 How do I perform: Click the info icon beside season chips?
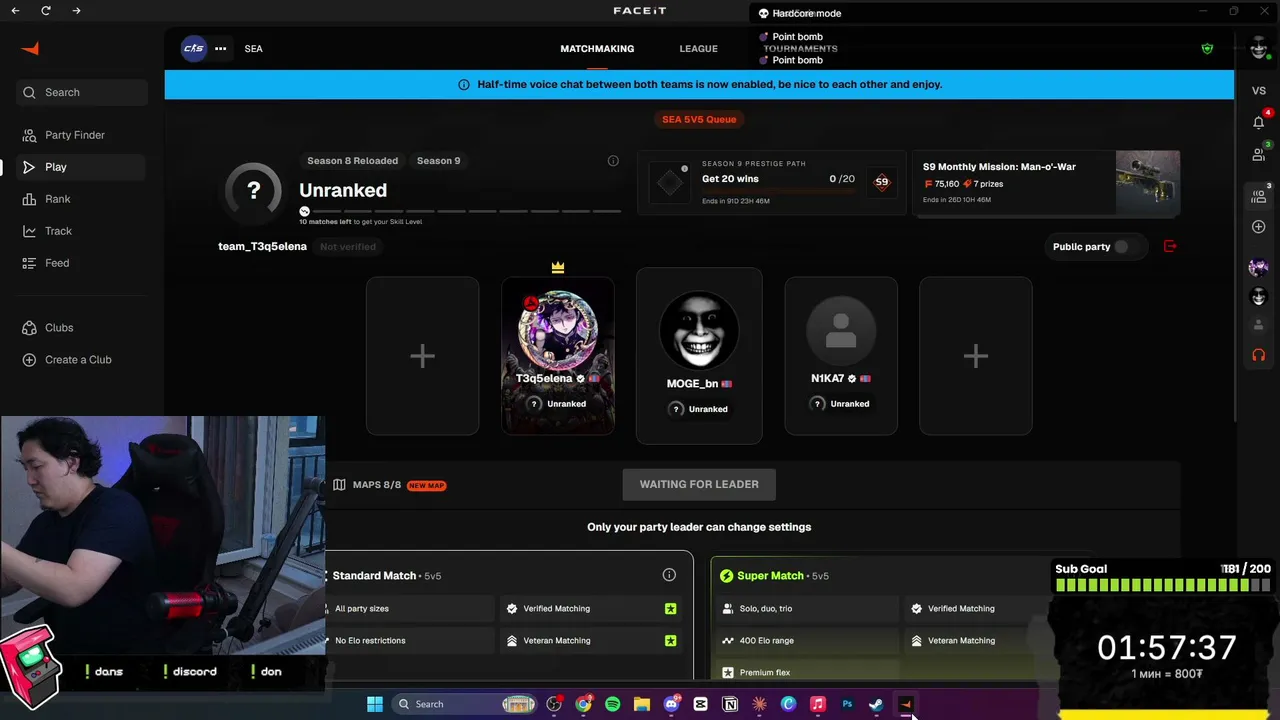(613, 161)
